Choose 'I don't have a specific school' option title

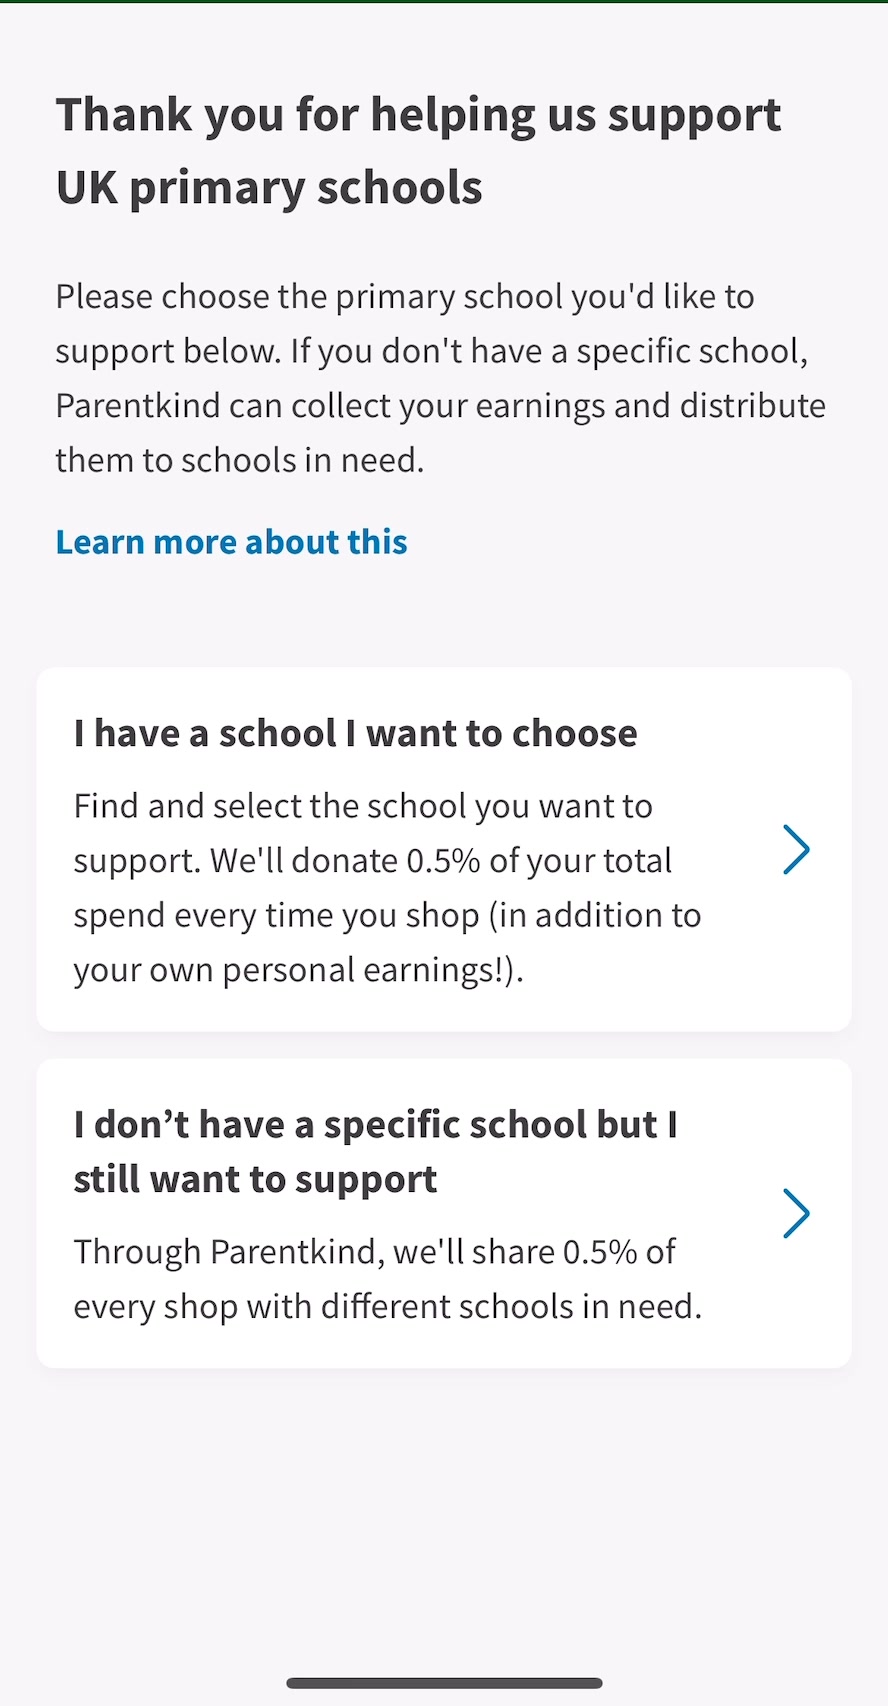point(375,1151)
